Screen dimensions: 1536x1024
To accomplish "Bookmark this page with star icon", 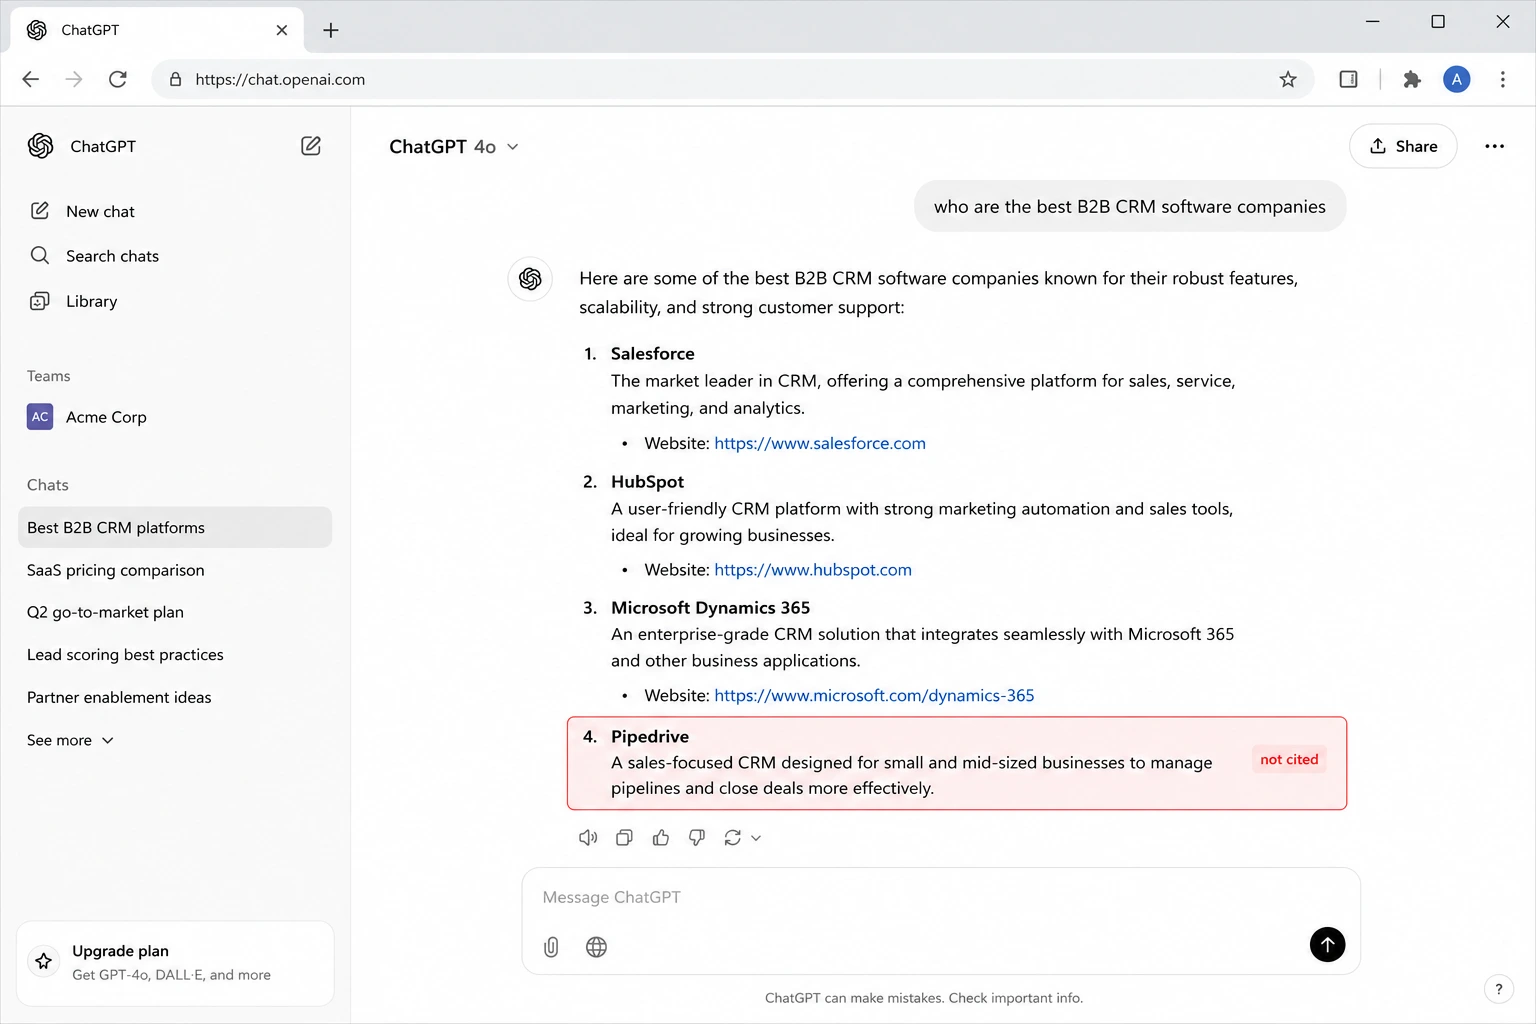I will click(1288, 79).
